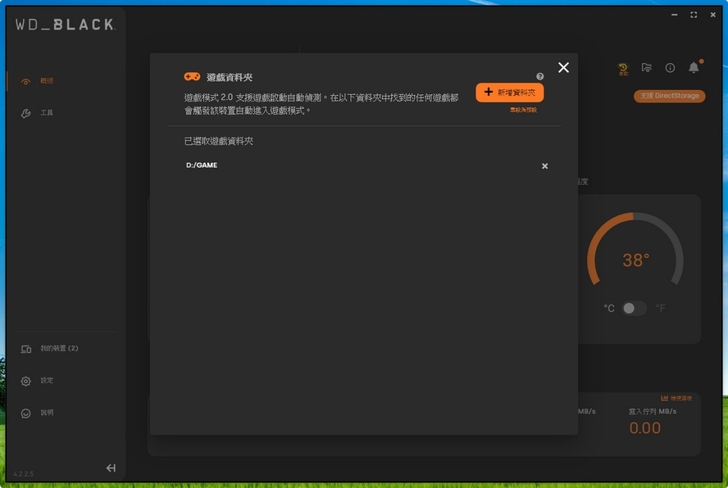This screenshot has height=488, width=728.
Task: Open the help question mark icon
Action: point(540,76)
